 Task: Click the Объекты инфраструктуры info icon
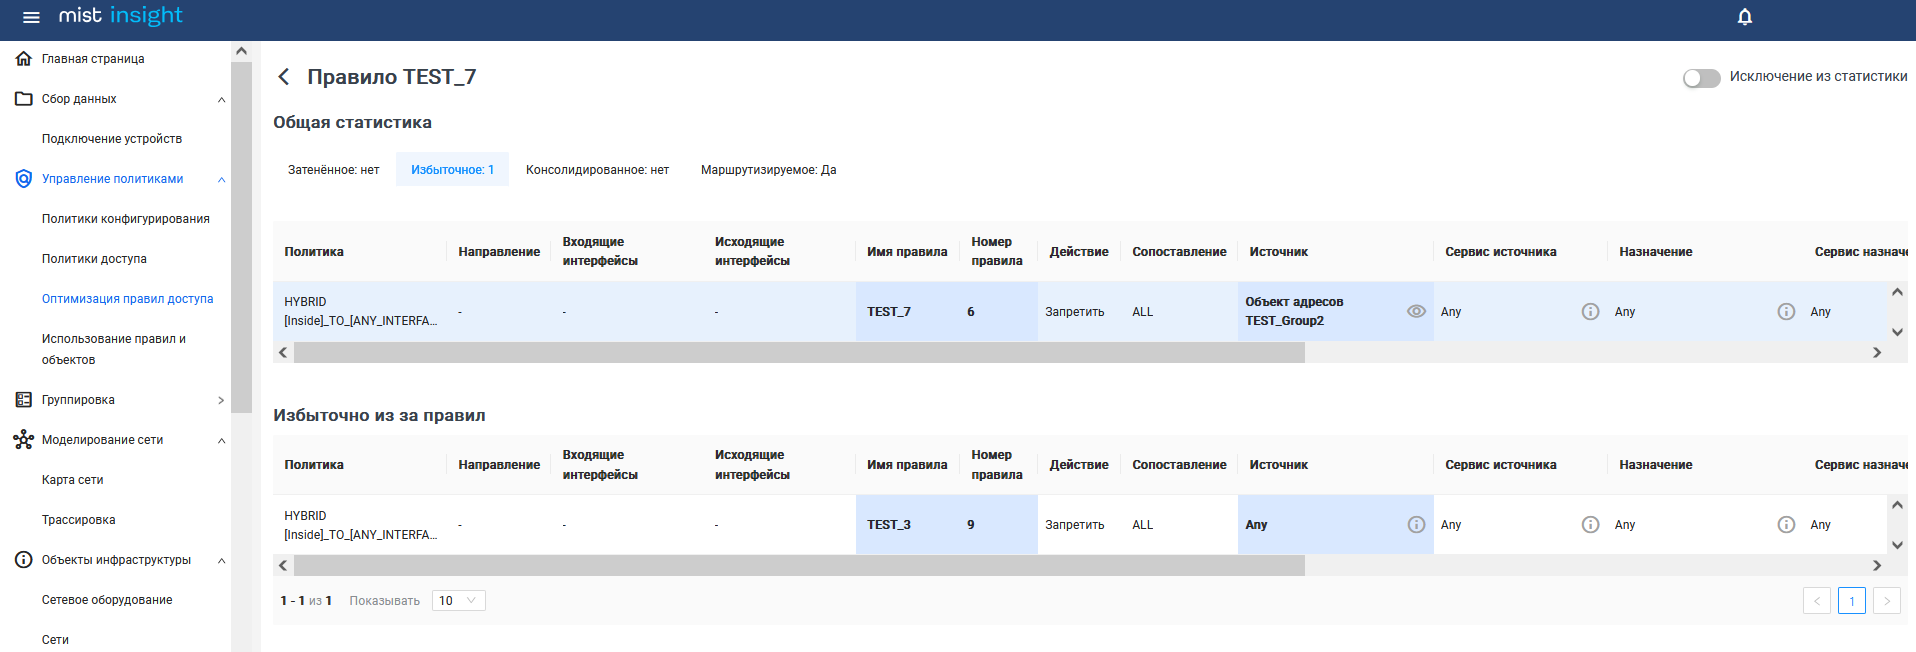[24, 560]
